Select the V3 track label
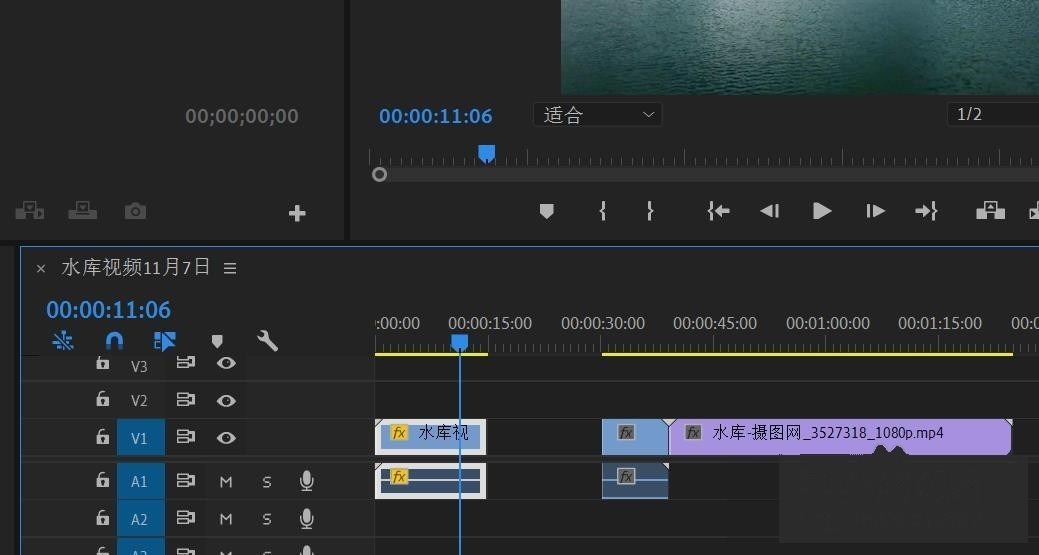 139,366
